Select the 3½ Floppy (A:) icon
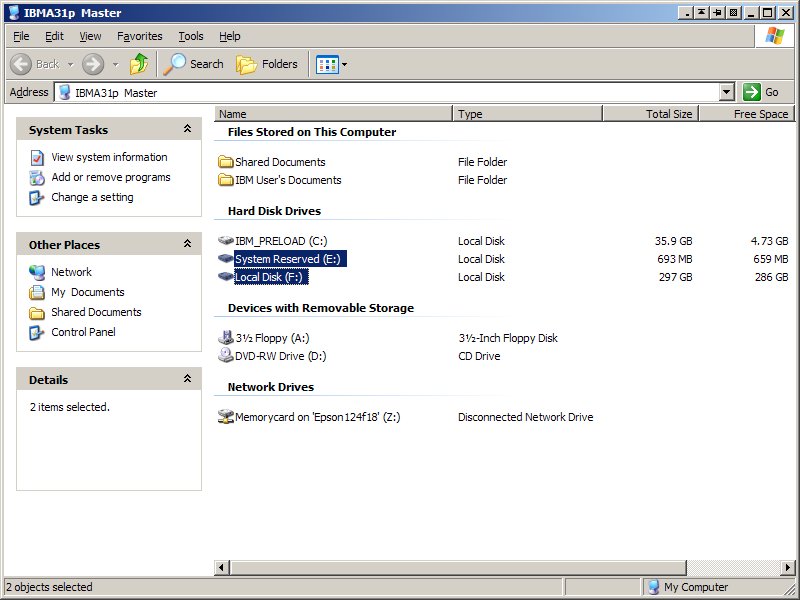This screenshot has height=600, width=800. 225,338
